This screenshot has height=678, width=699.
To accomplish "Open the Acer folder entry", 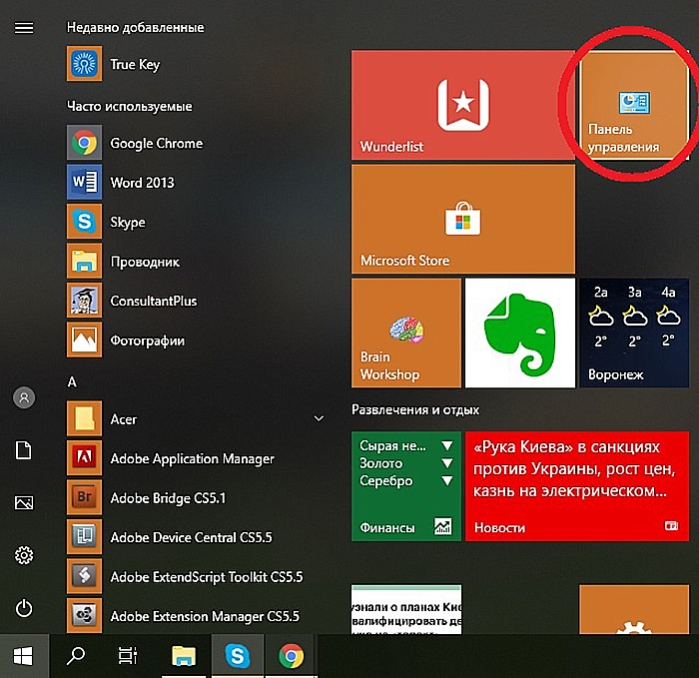I will 196,419.
